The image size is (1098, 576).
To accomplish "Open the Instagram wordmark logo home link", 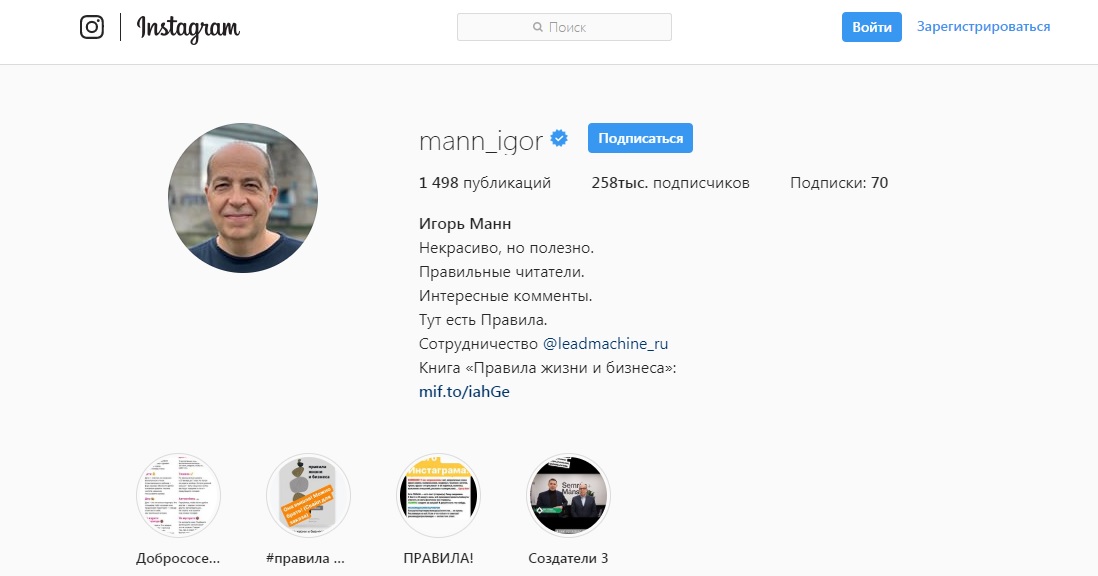I will [188, 29].
